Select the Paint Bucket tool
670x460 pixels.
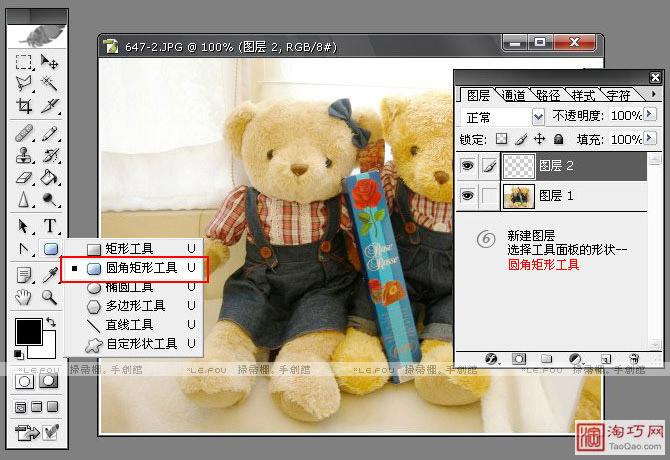coord(50,177)
